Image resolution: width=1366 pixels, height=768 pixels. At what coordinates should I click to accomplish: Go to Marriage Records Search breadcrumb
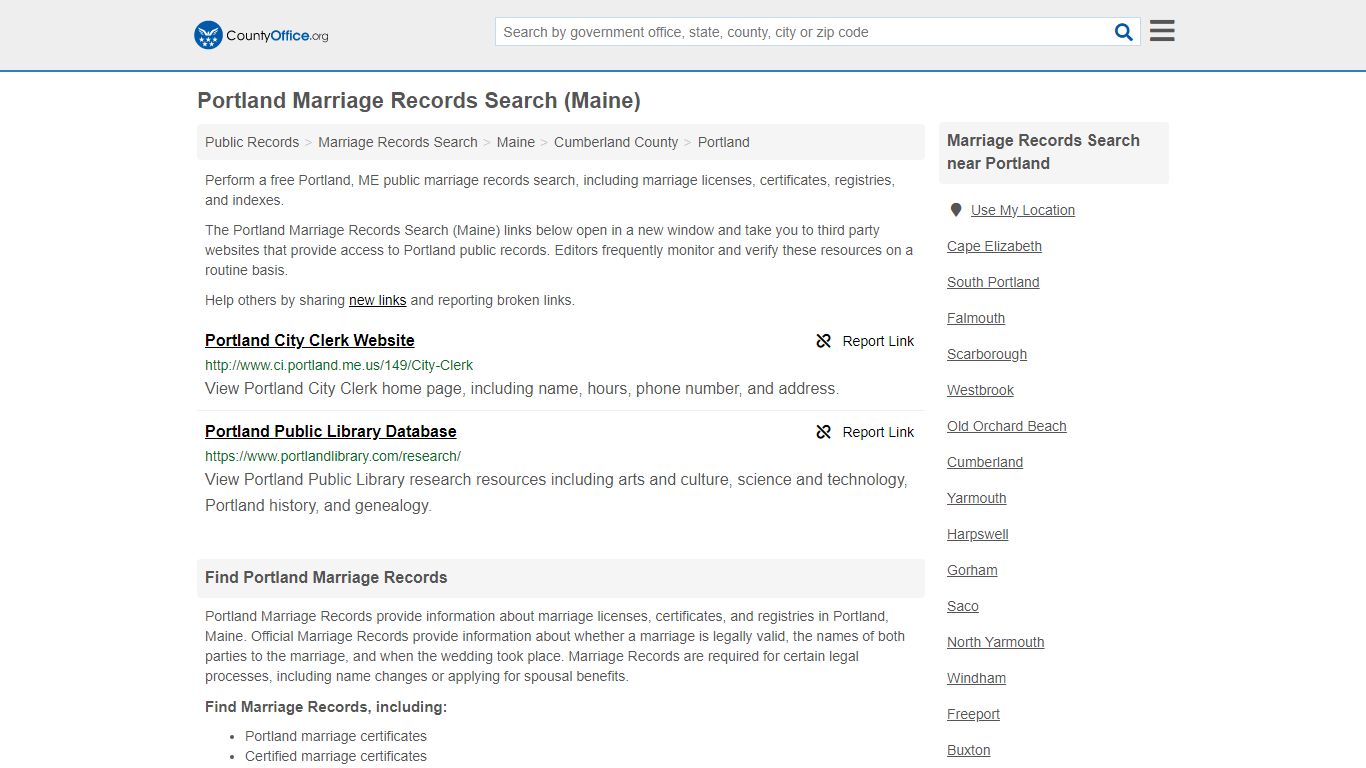(x=398, y=142)
